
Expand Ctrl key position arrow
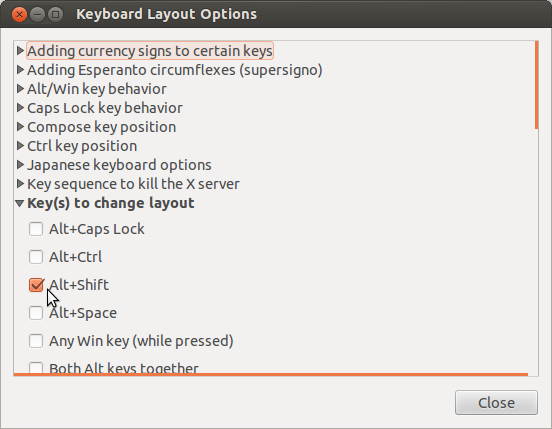tap(20, 146)
